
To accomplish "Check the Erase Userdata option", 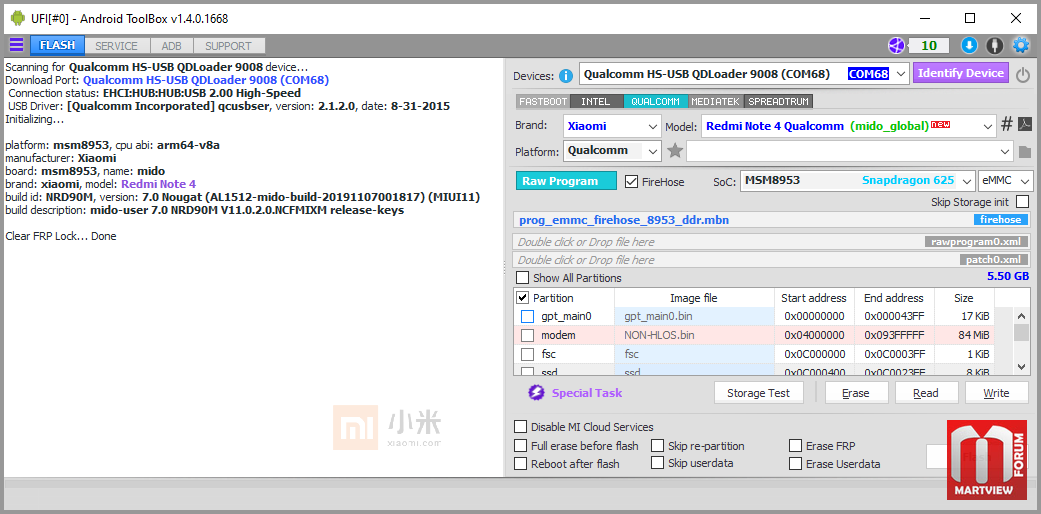I will click(x=795, y=464).
